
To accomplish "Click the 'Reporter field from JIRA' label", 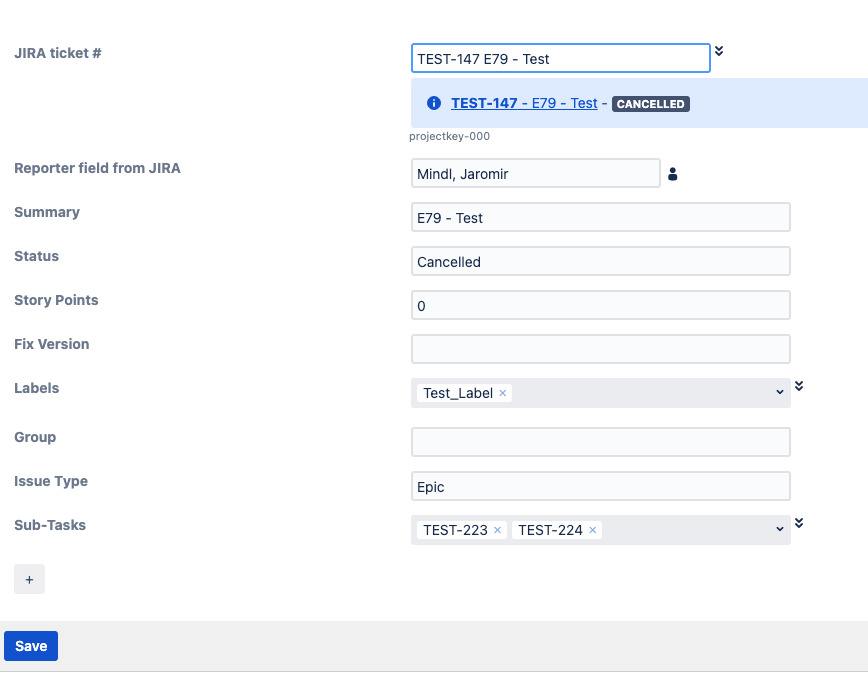I will (97, 168).
